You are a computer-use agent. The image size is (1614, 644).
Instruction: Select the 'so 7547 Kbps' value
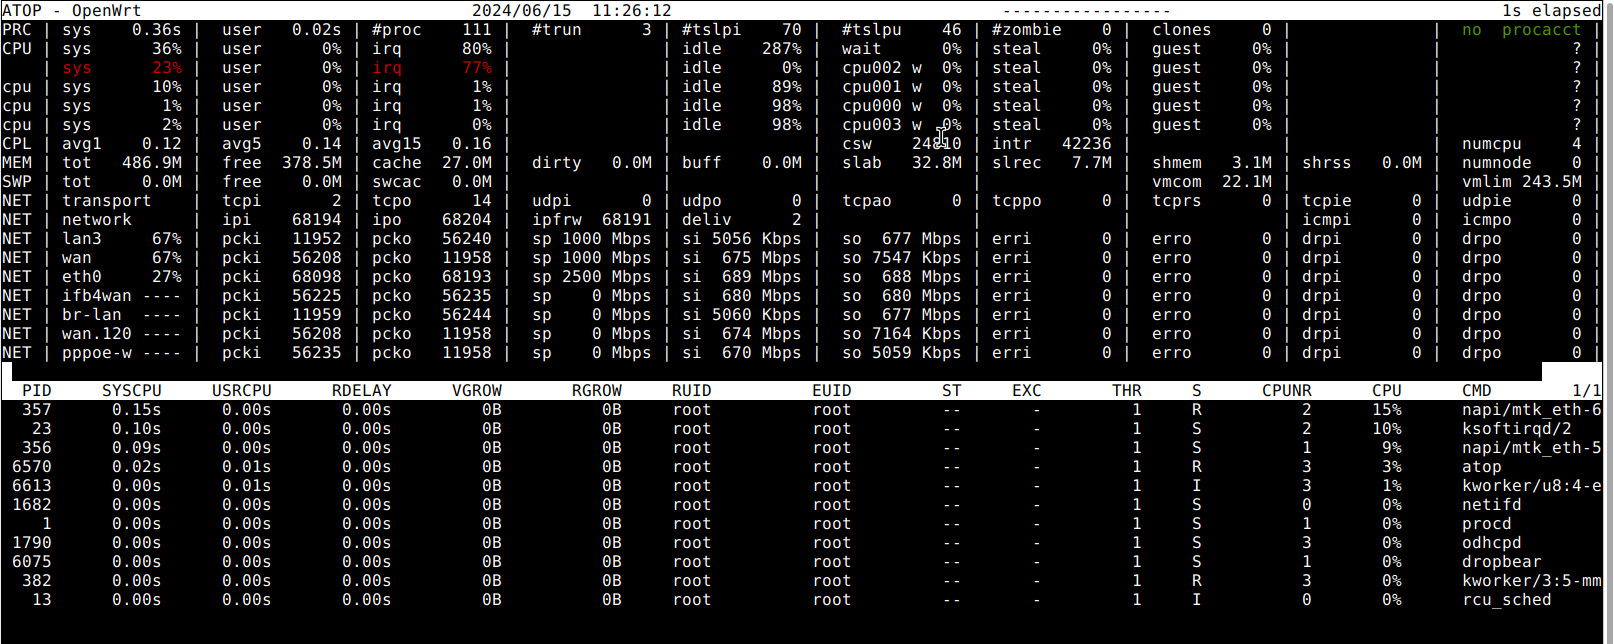(902, 258)
